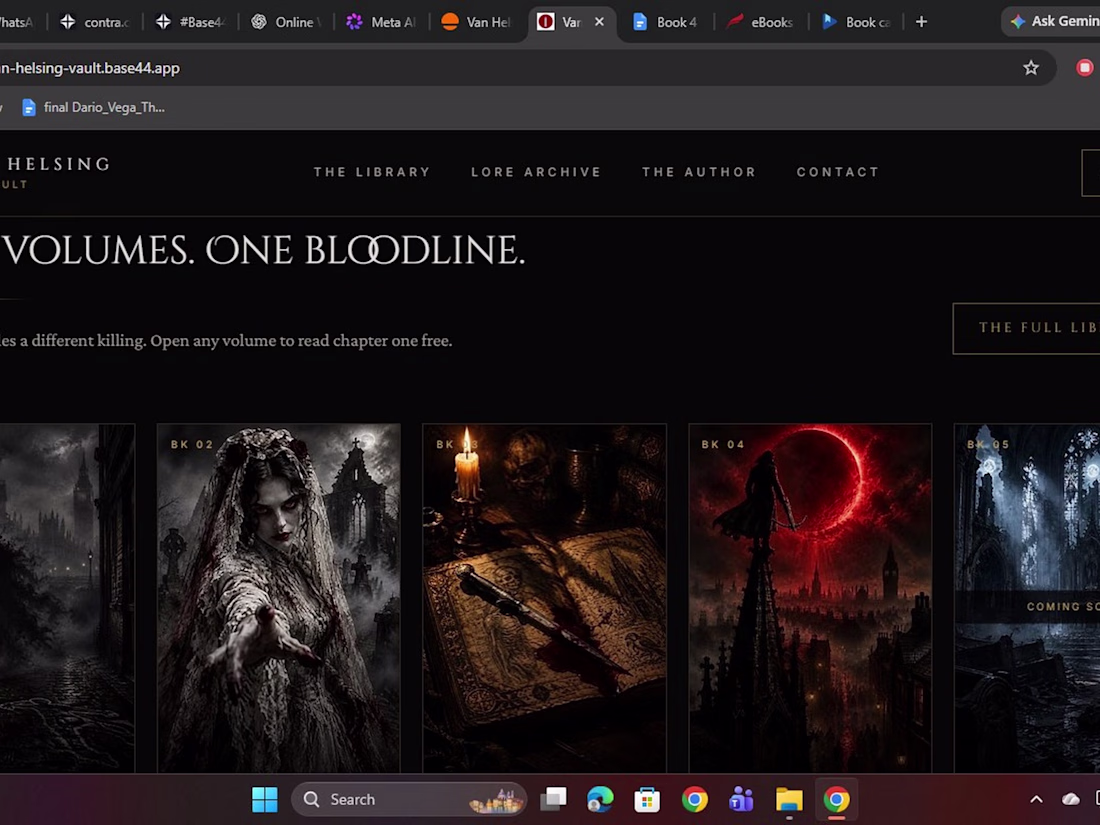Switch to the Book 4 document tab
The width and height of the screenshot is (1100, 825).
point(665,22)
